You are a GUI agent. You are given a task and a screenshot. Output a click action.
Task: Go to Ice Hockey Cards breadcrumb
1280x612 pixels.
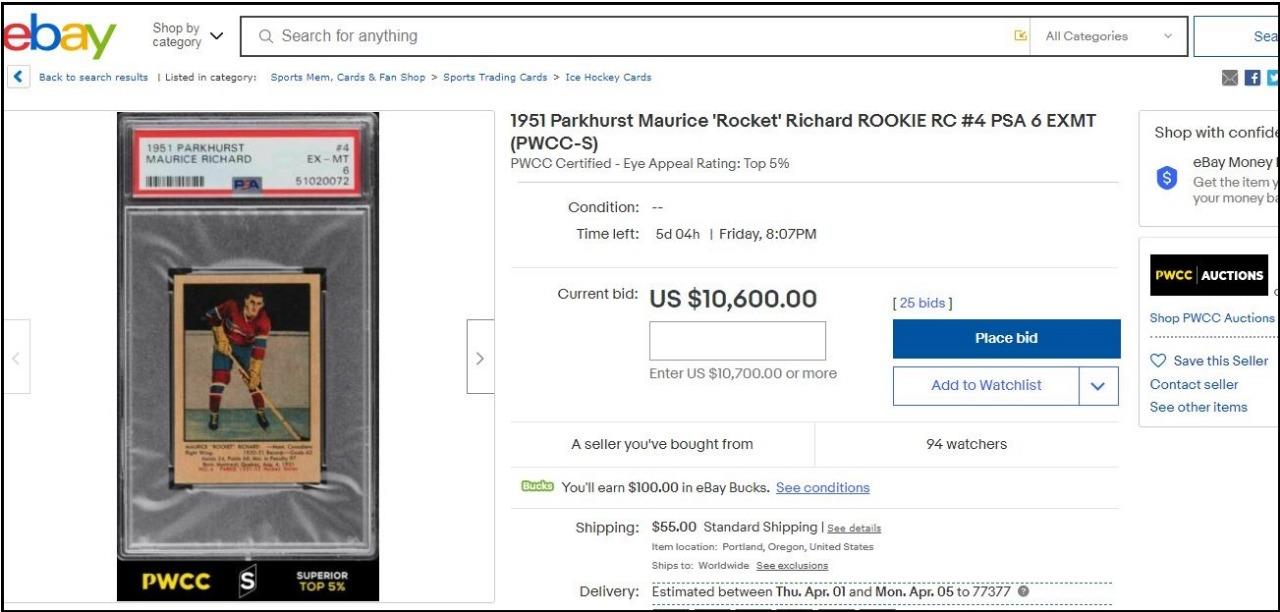point(608,77)
